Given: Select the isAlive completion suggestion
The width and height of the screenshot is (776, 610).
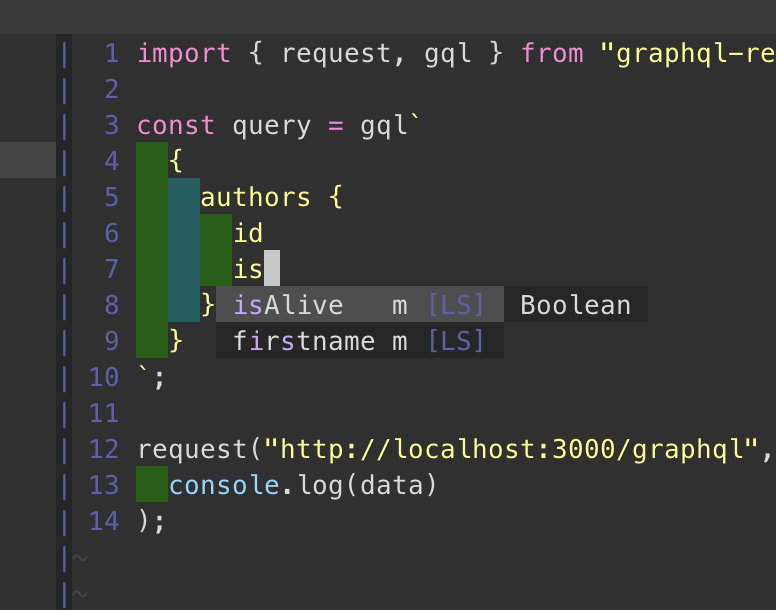Looking at the screenshot, I should pos(360,304).
